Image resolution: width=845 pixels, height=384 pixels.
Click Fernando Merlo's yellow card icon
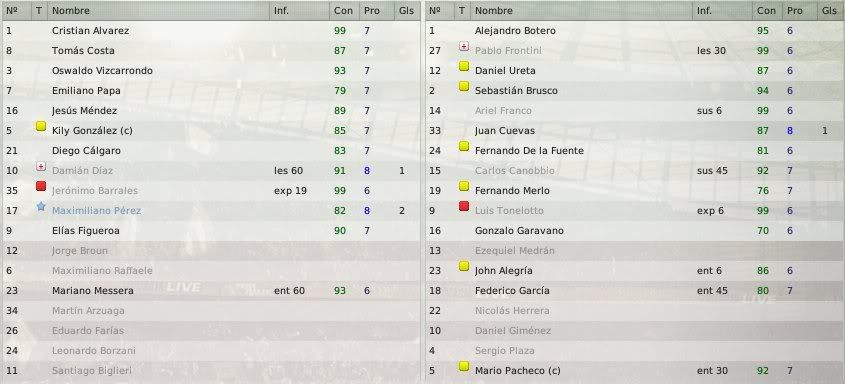pyautogui.click(x=463, y=186)
